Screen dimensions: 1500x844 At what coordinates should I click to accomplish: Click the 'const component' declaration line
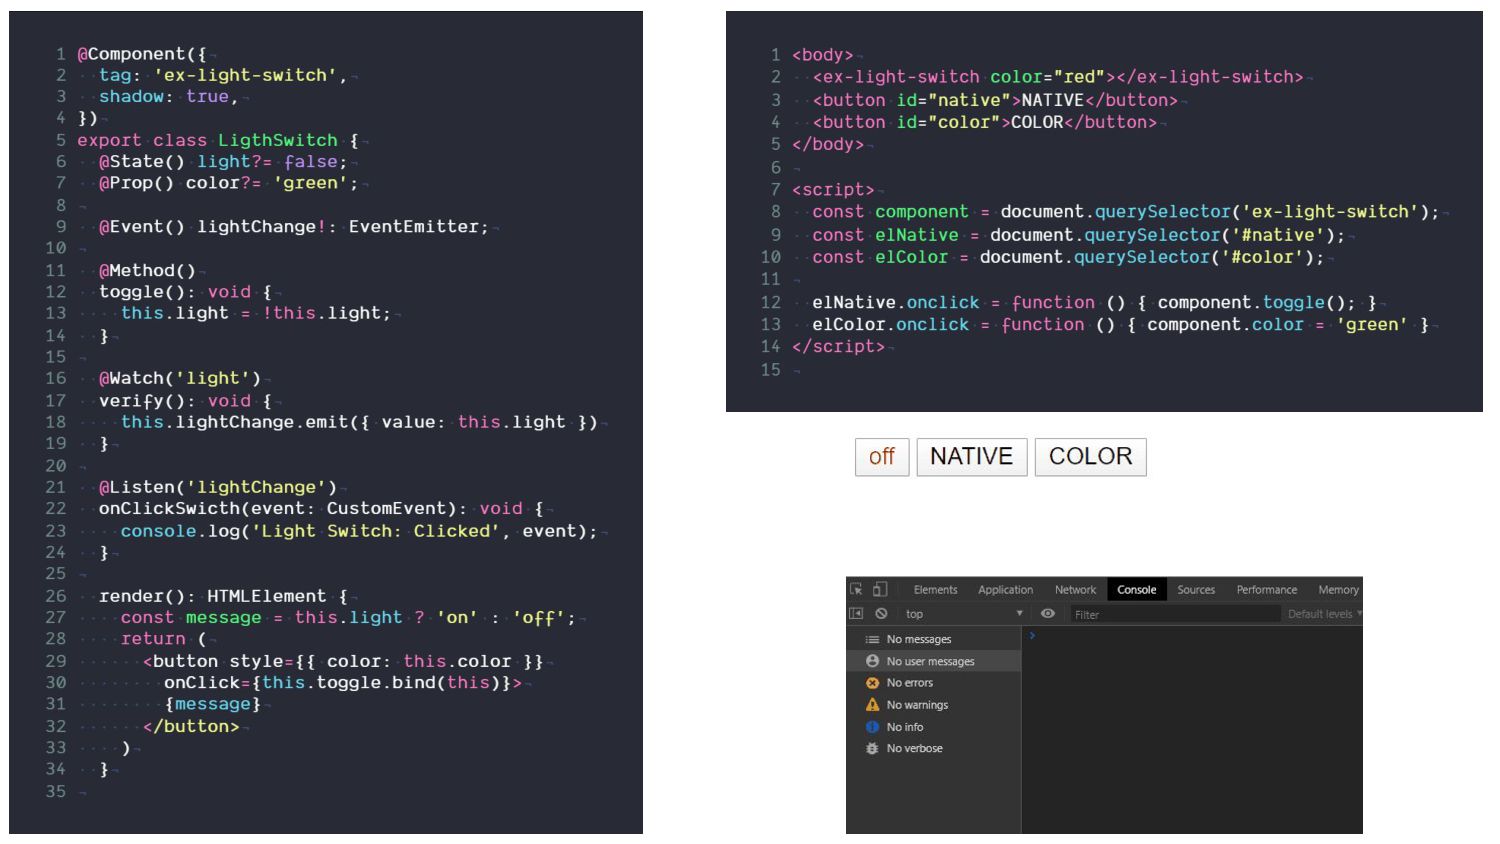[1126, 212]
